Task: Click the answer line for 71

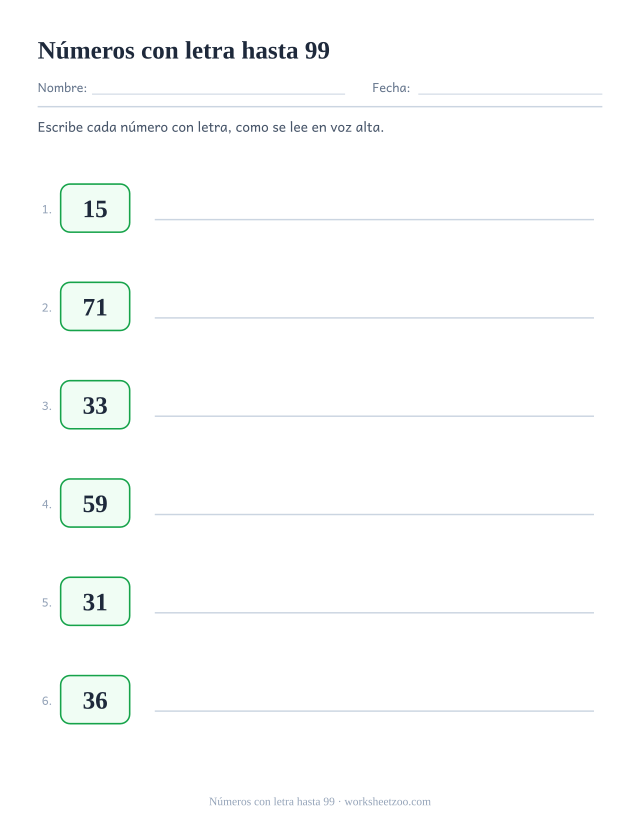Action: coord(374,317)
